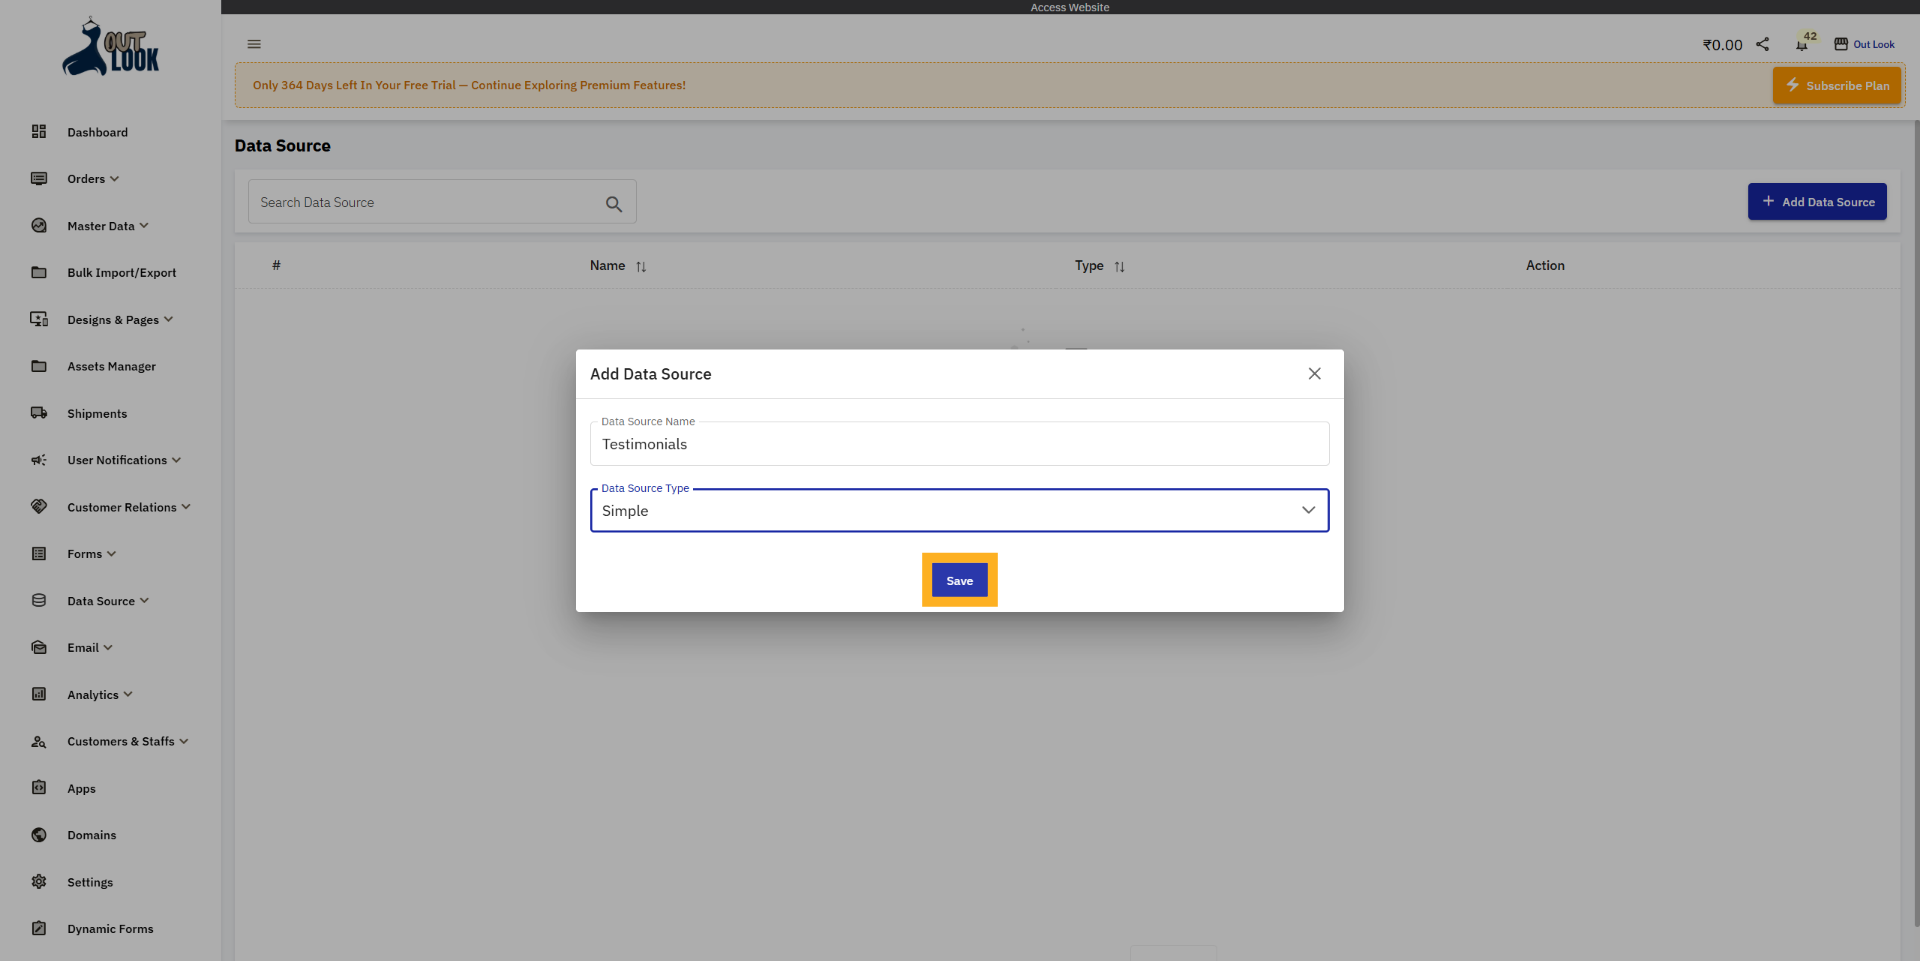1920x961 pixels.
Task: Select the Dashboard grid icon
Action: [x=38, y=131]
